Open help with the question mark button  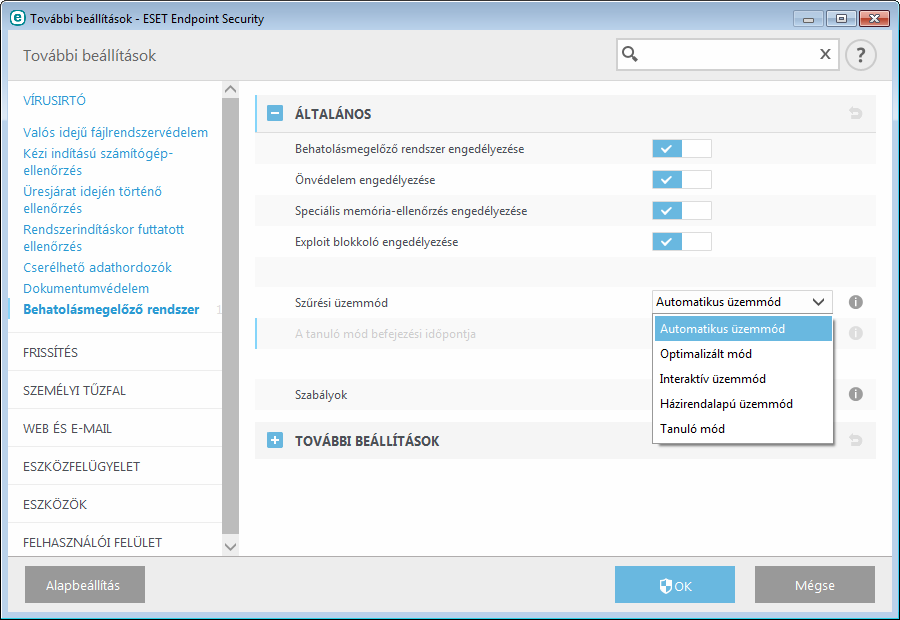coord(860,55)
